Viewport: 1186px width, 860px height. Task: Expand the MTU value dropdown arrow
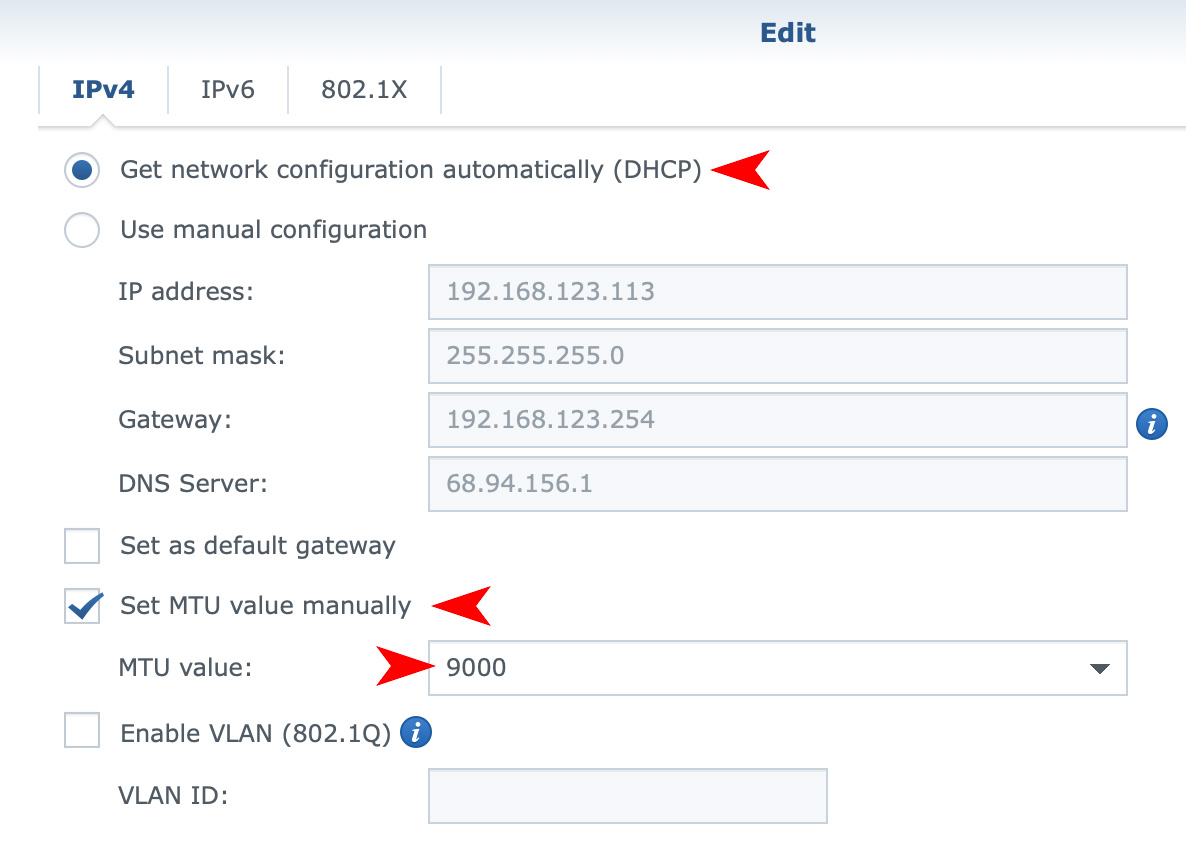[x=1099, y=668]
